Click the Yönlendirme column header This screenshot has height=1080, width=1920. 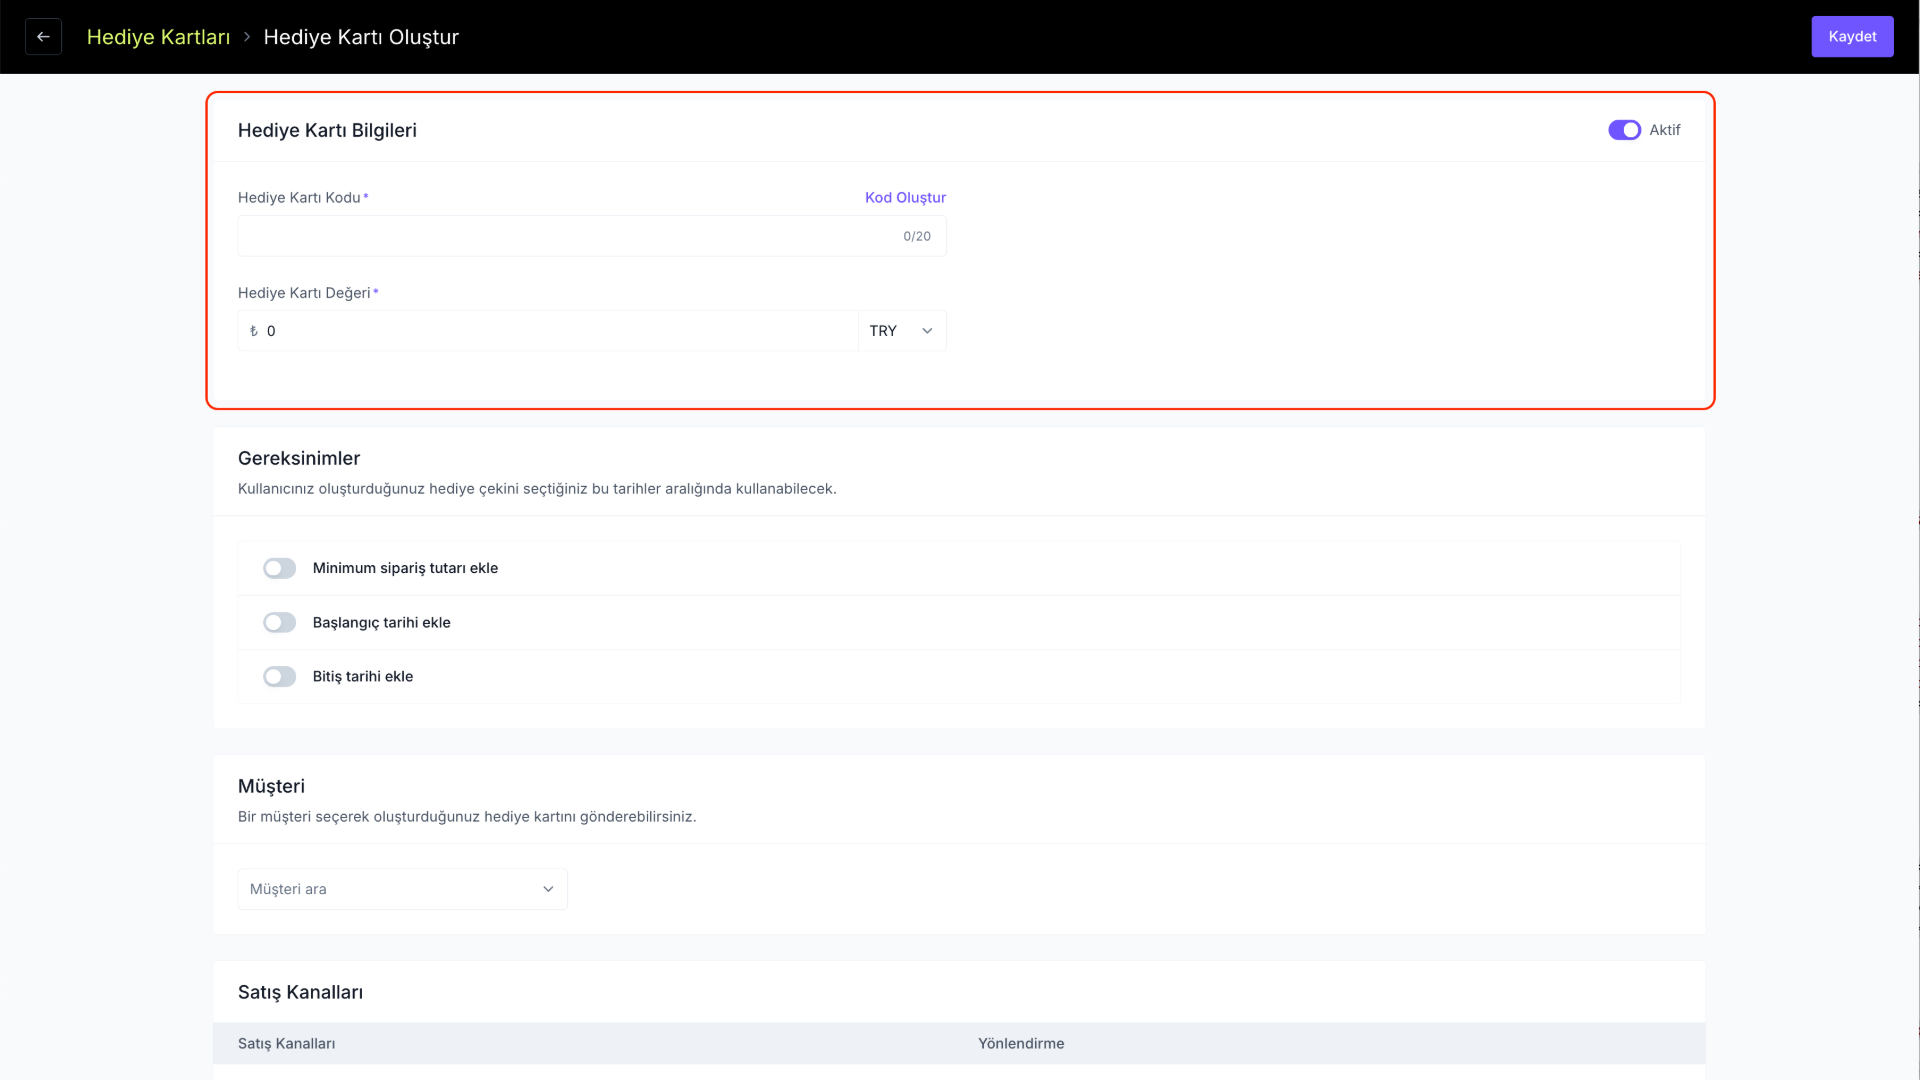1021,1043
